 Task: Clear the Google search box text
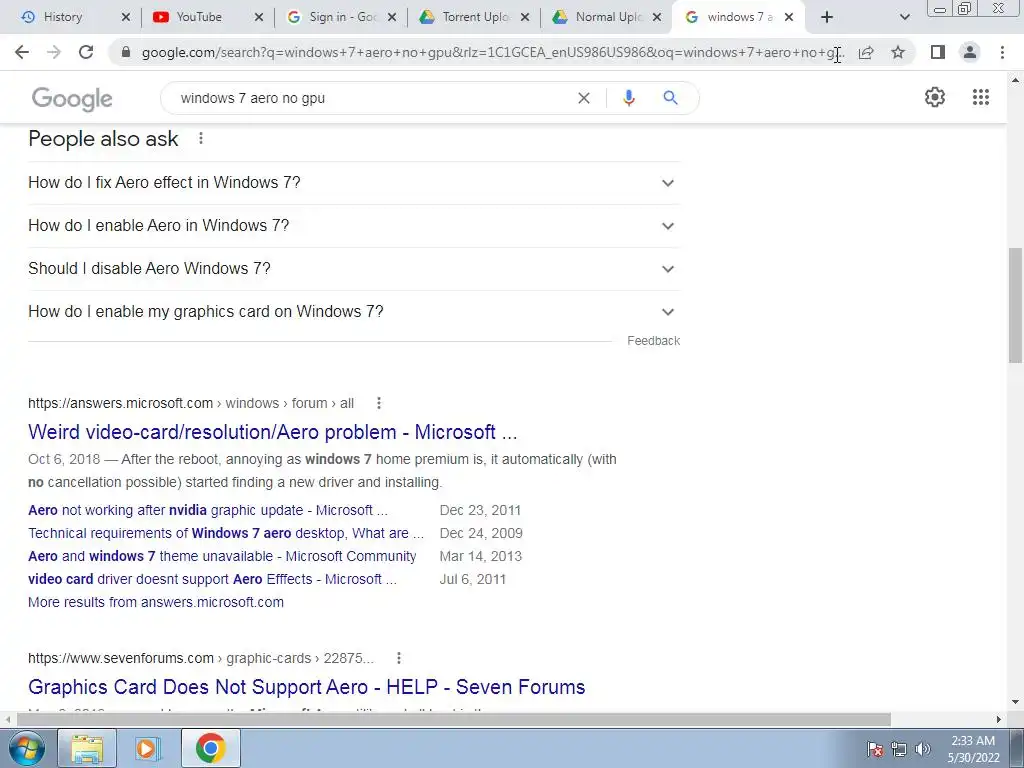pos(584,98)
